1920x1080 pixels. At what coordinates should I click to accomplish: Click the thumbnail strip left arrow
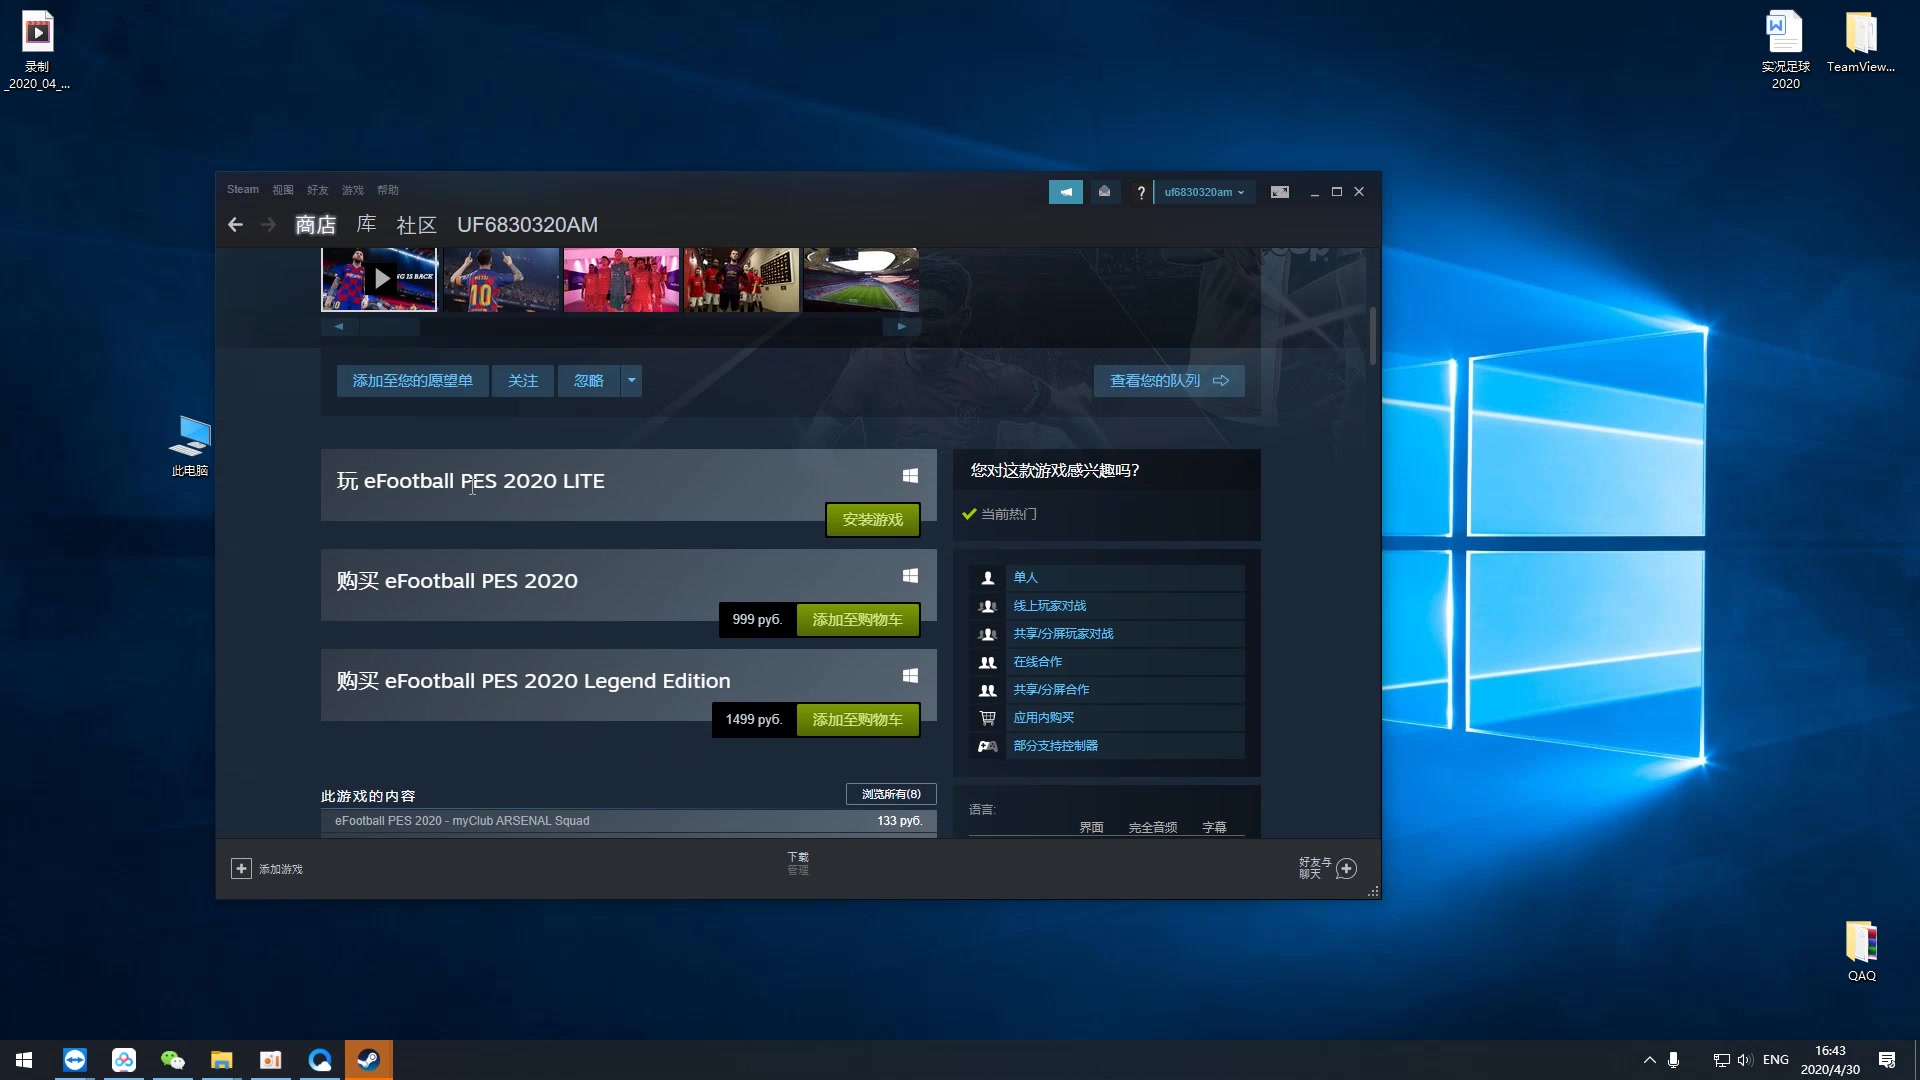339,326
